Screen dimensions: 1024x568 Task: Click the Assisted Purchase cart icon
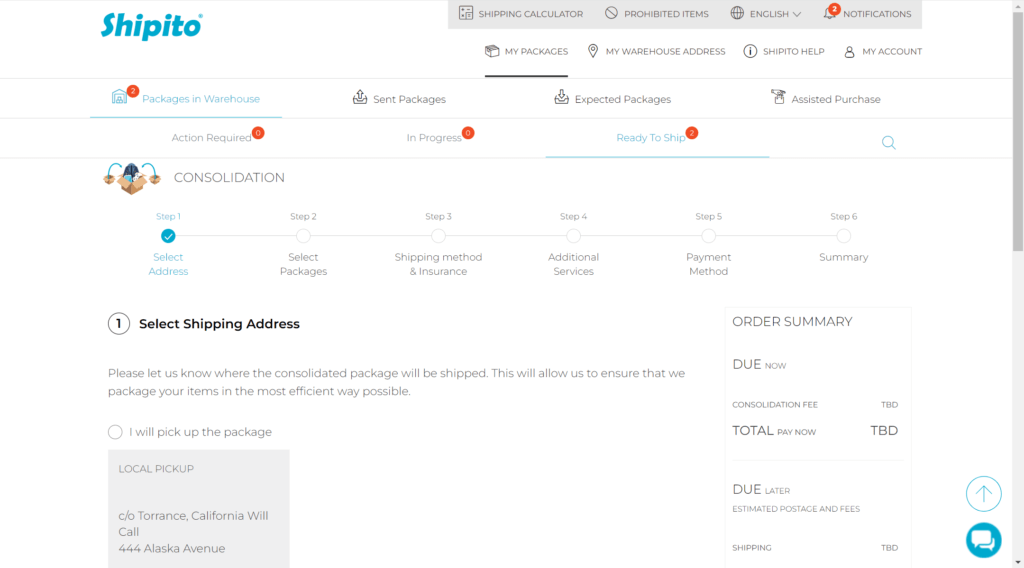tap(778, 97)
